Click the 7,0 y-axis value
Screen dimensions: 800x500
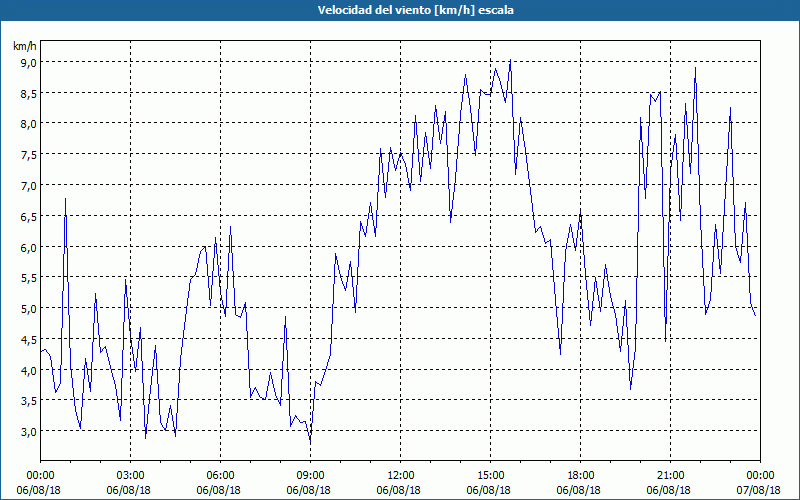click(x=30, y=186)
